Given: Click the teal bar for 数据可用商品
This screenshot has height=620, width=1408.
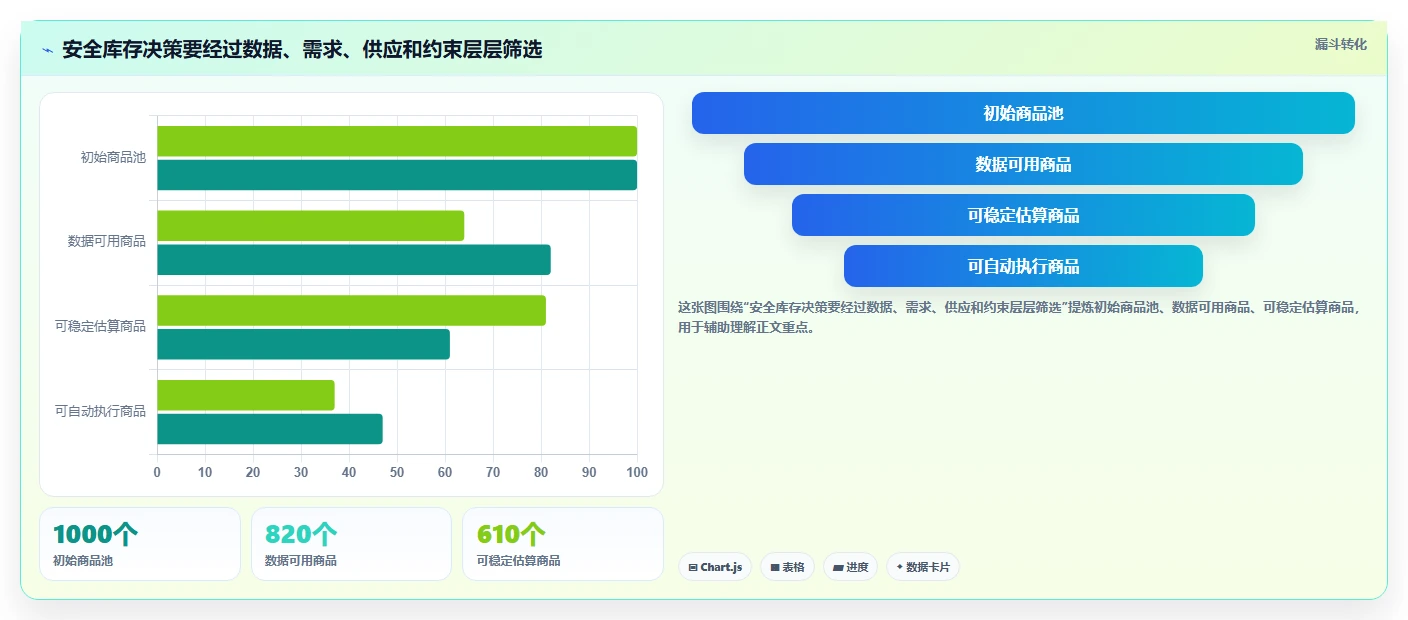Looking at the screenshot, I should click(x=354, y=260).
